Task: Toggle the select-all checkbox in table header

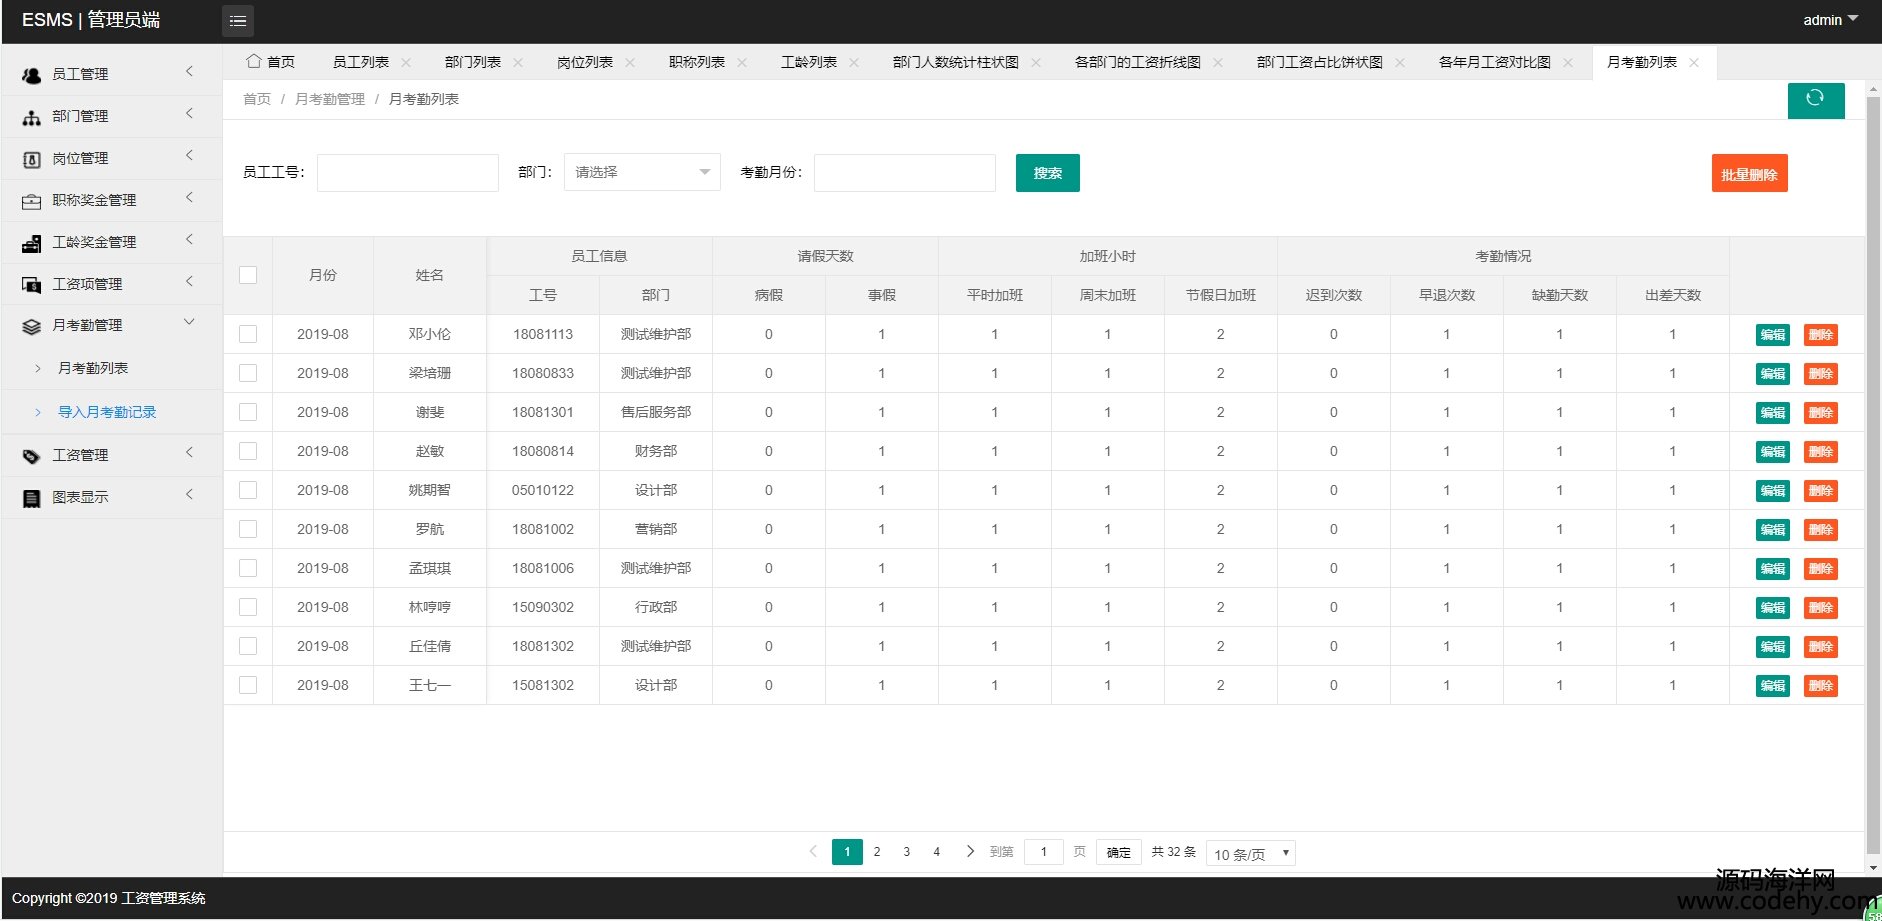Action: (x=248, y=275)
